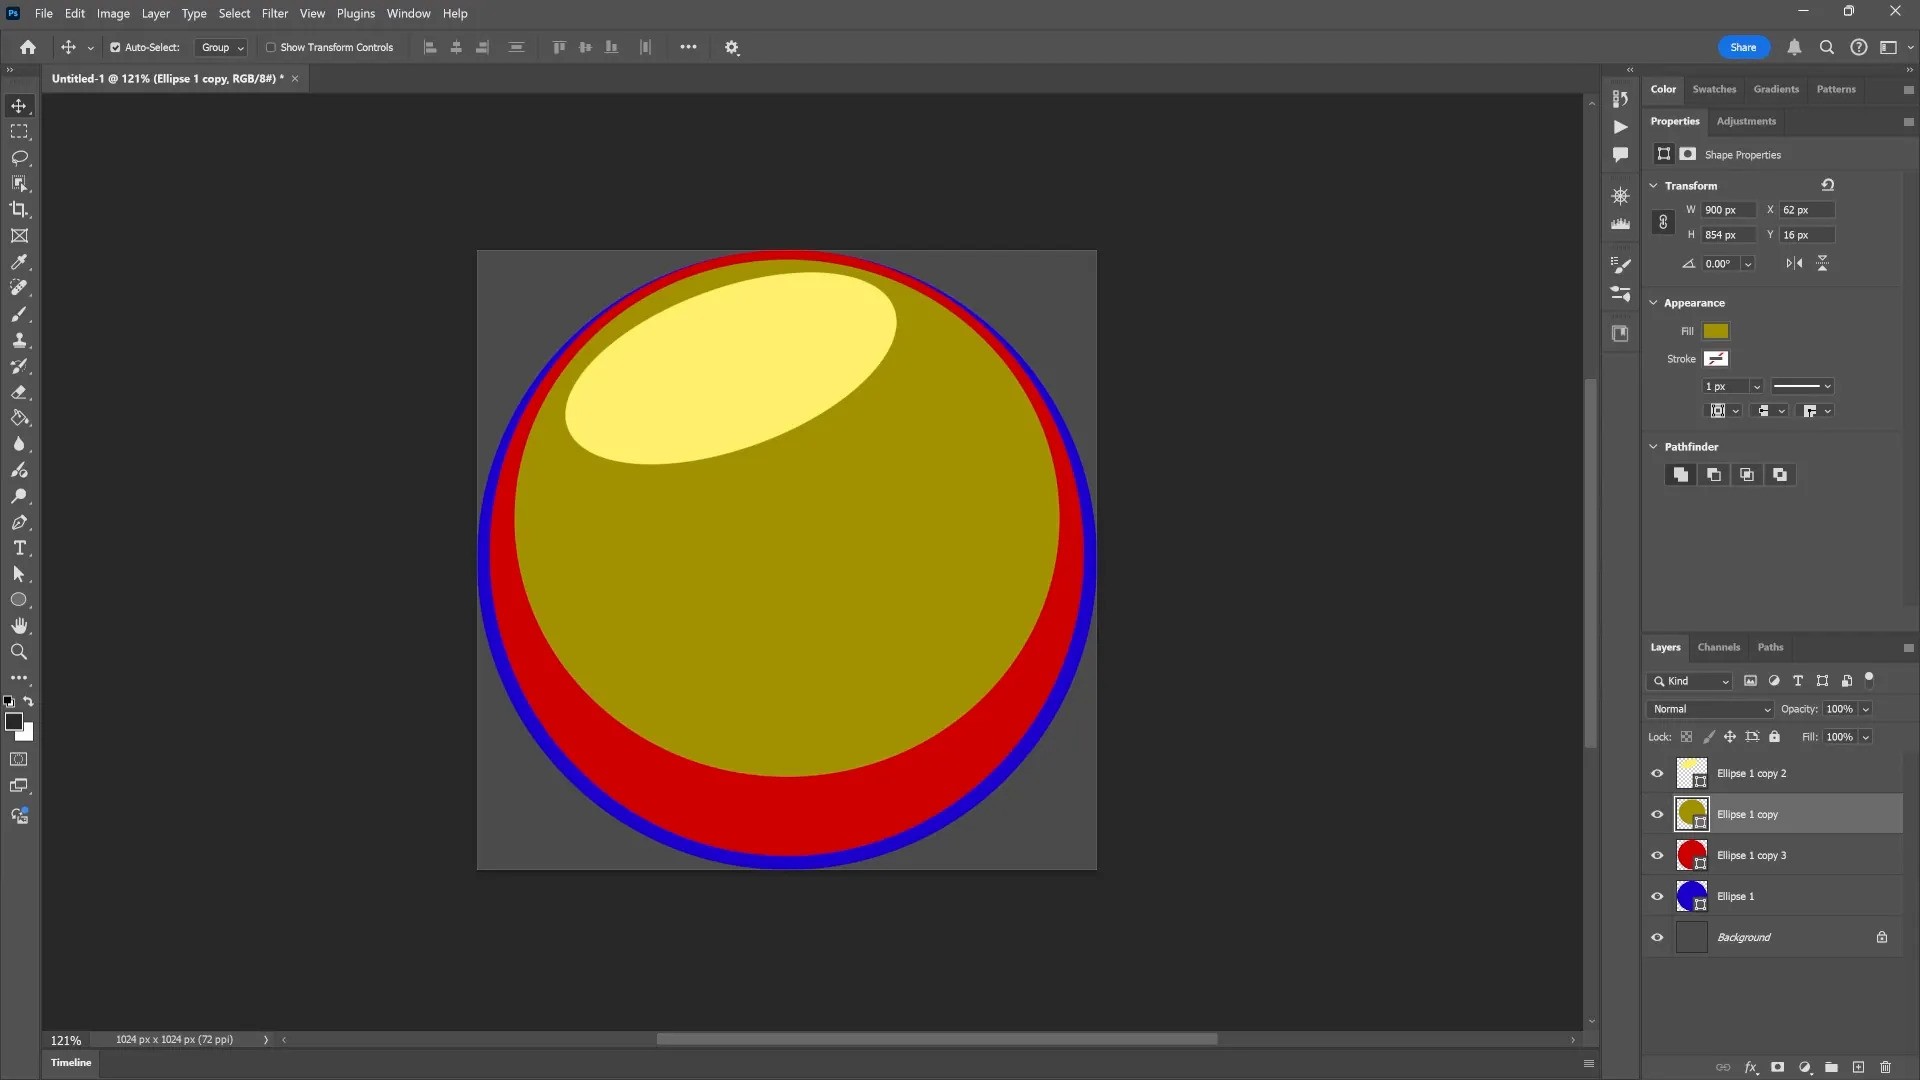
Task: Open the Auto-Select Group dropdown
Action: 222,48
